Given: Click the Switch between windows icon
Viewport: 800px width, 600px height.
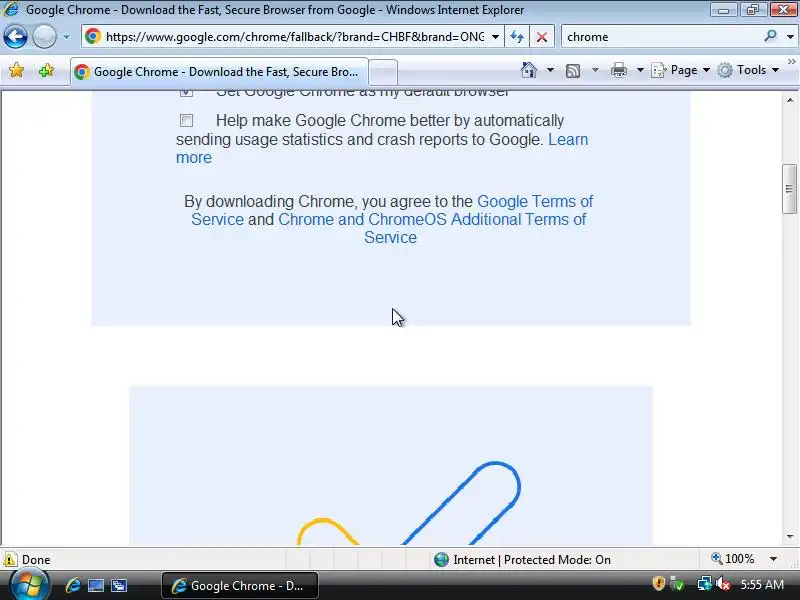Looking at the screenshot, I should point(119,585).
